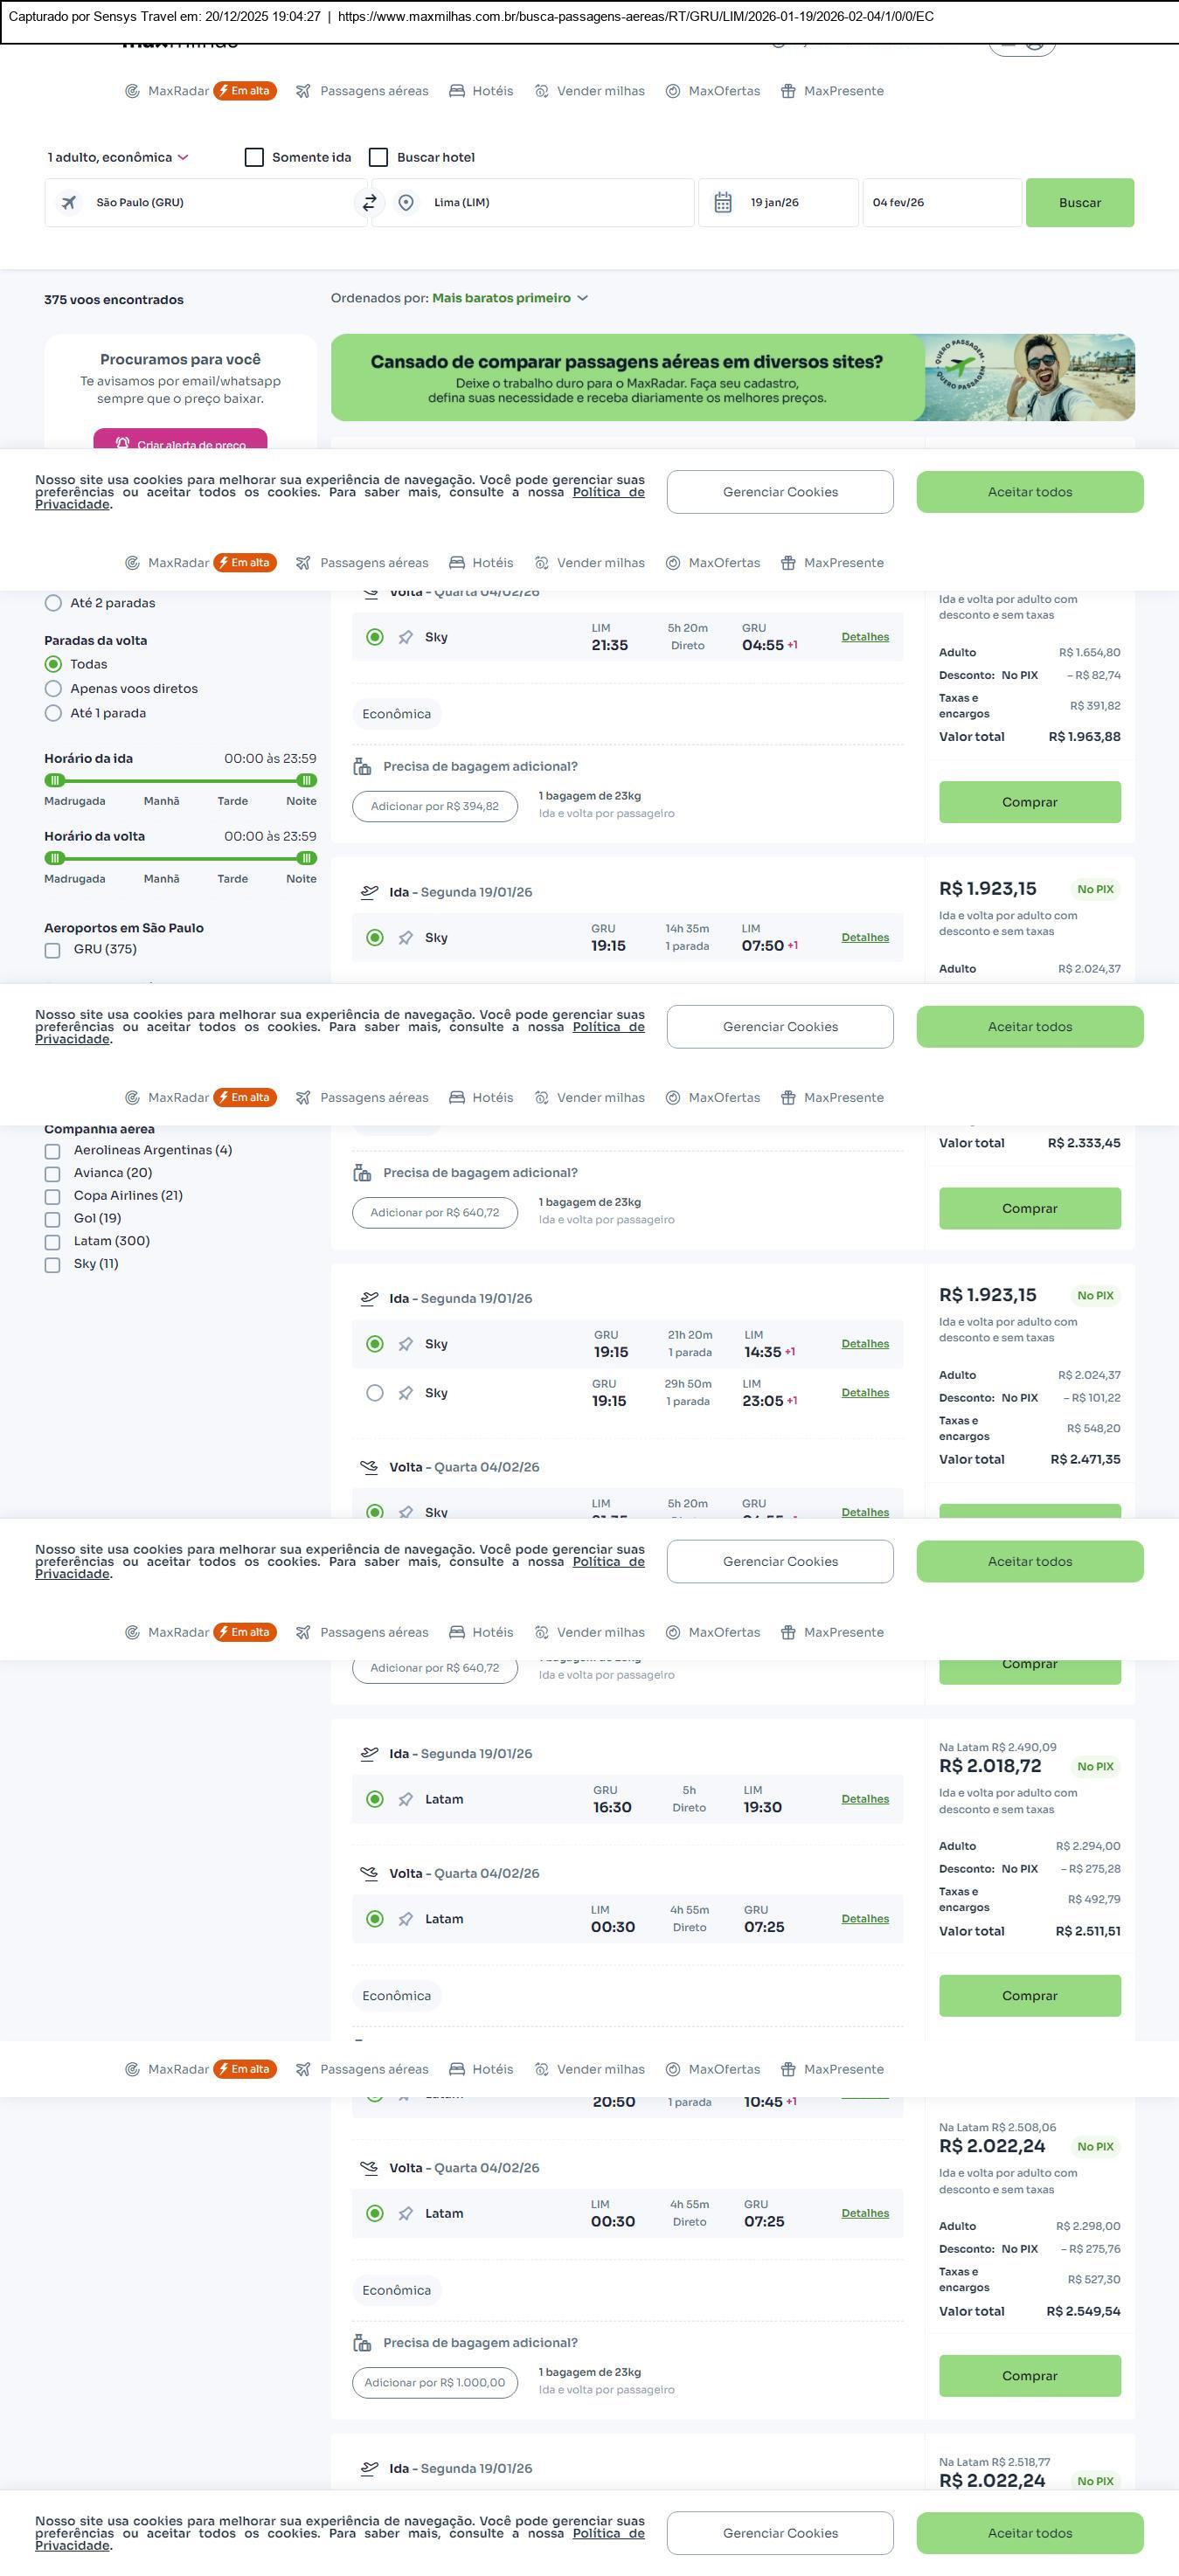Click the swap origin and destination icon

369,203
